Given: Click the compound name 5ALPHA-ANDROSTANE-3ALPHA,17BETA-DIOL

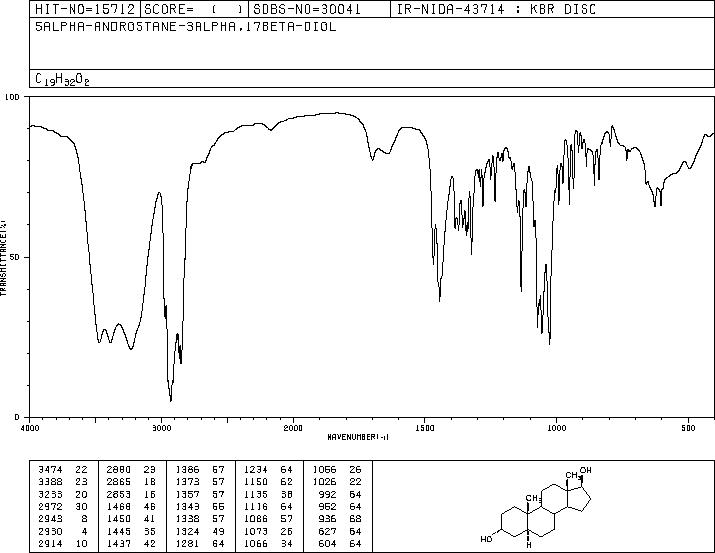Looking at the screenshot, I should pos(186,27).
